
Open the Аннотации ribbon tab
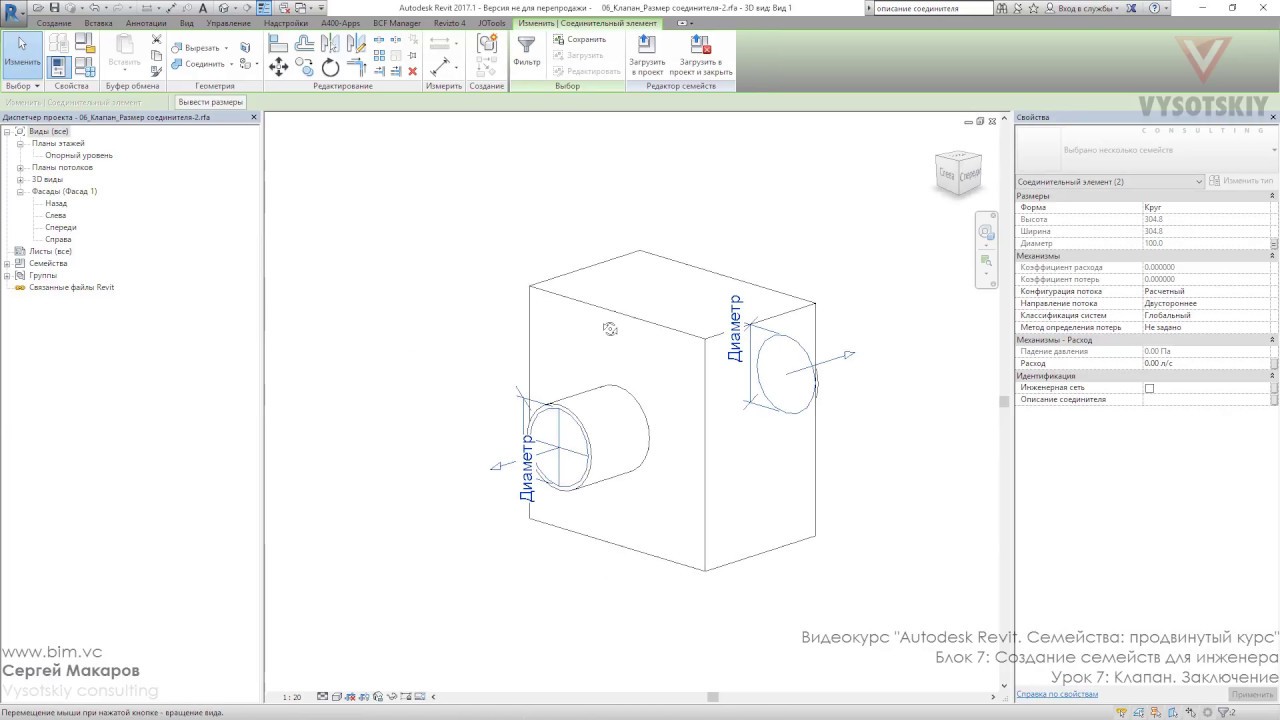pyautogui.click(x=146, y=23)
